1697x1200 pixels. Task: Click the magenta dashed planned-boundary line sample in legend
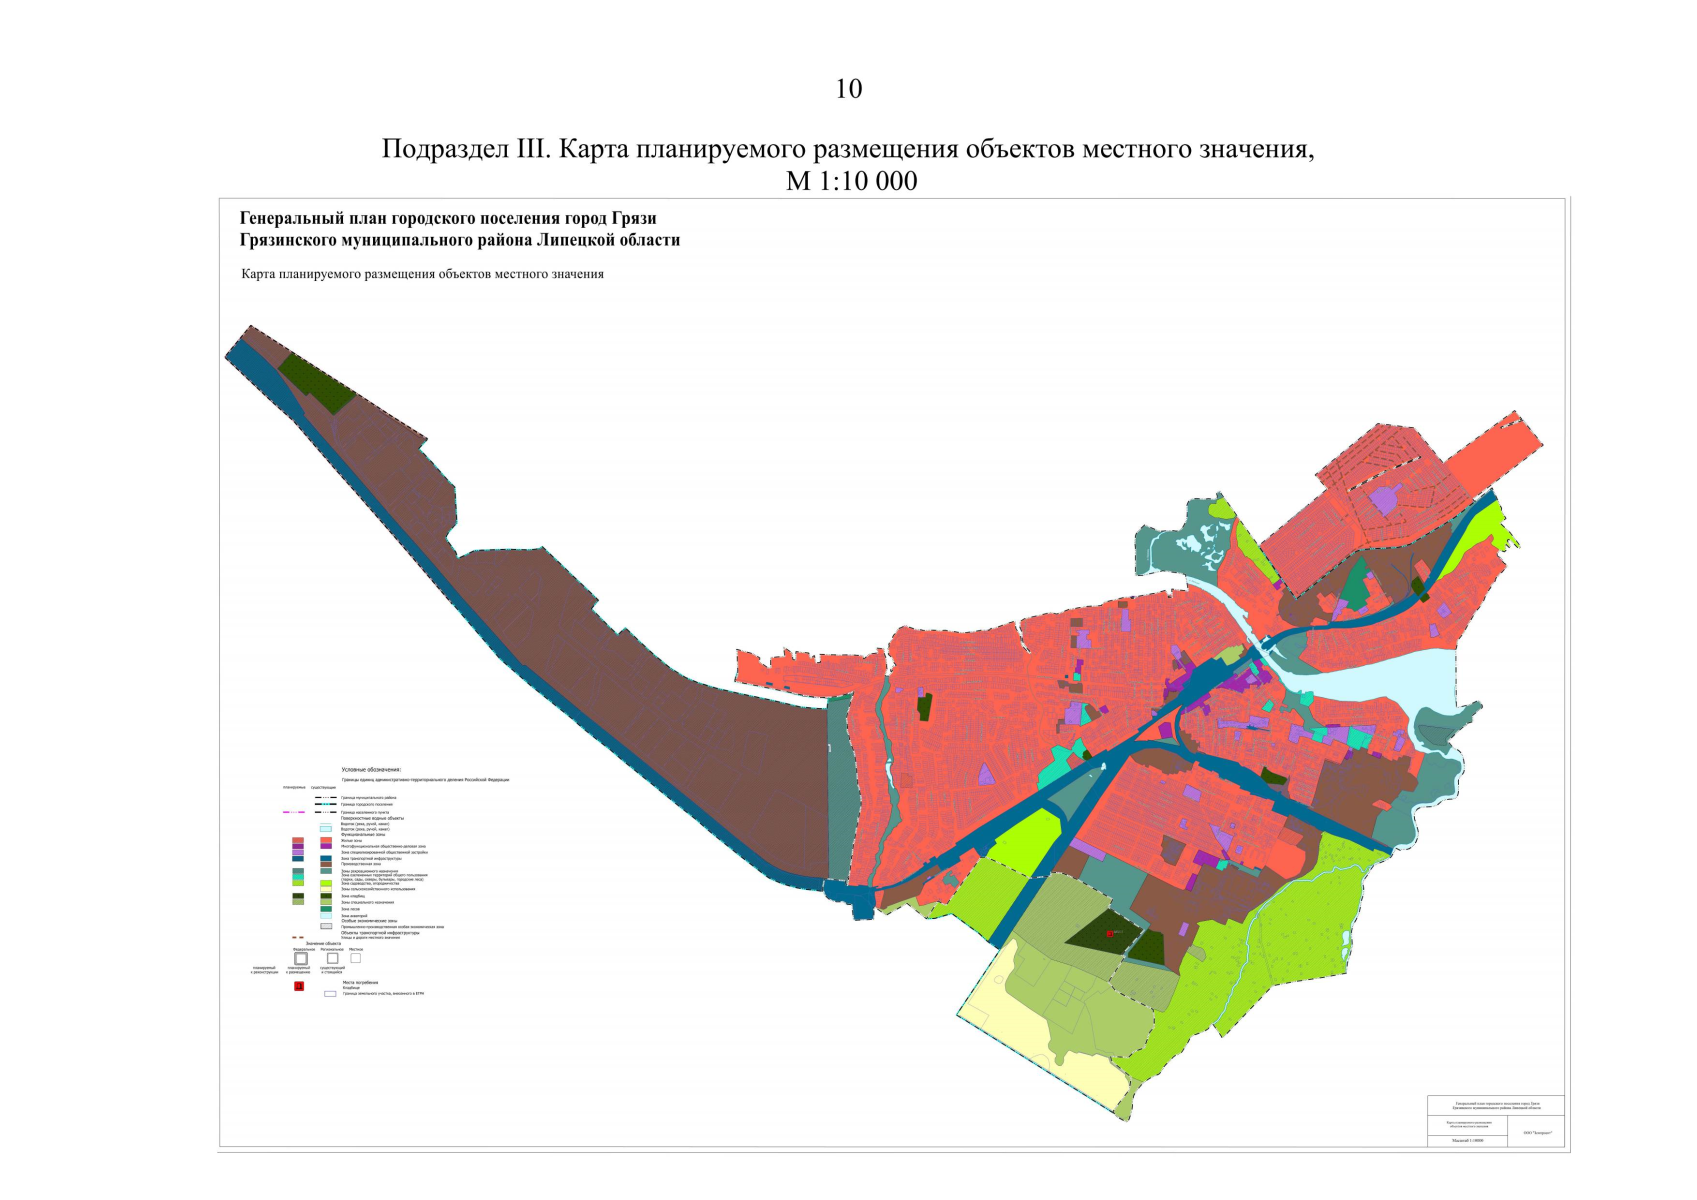coord(294,812)
